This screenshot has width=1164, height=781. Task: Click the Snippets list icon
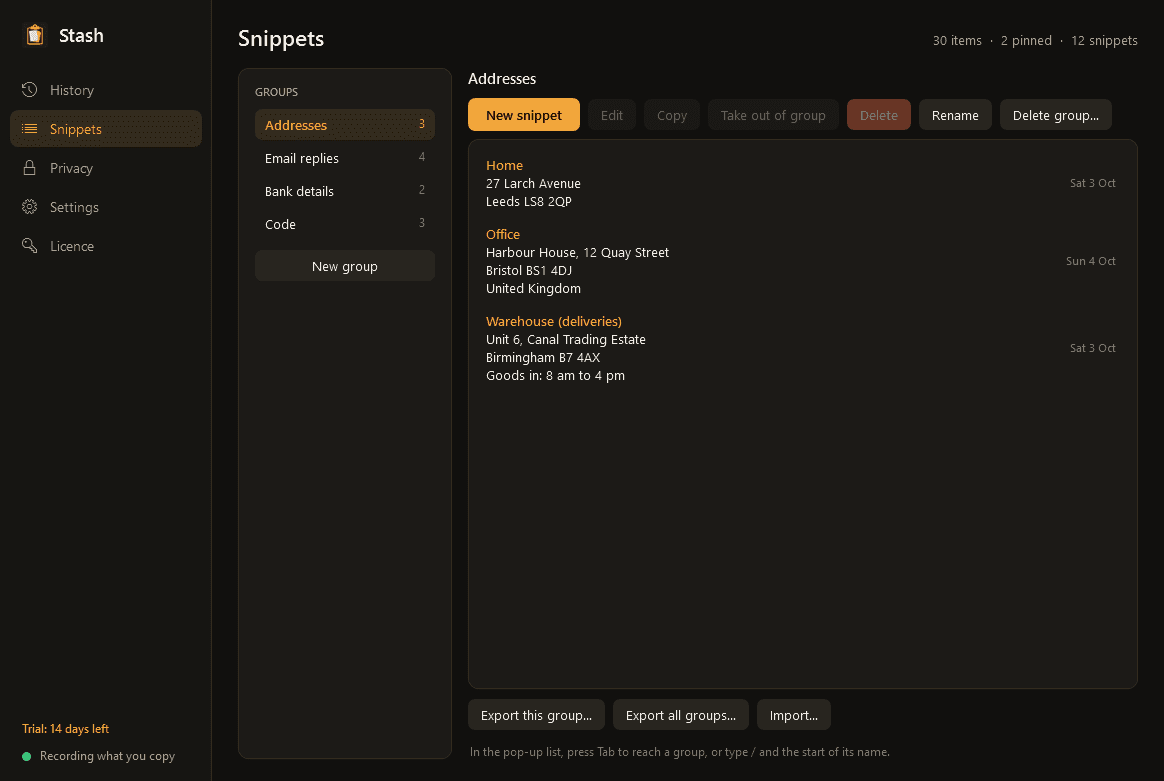coord(30,128)
